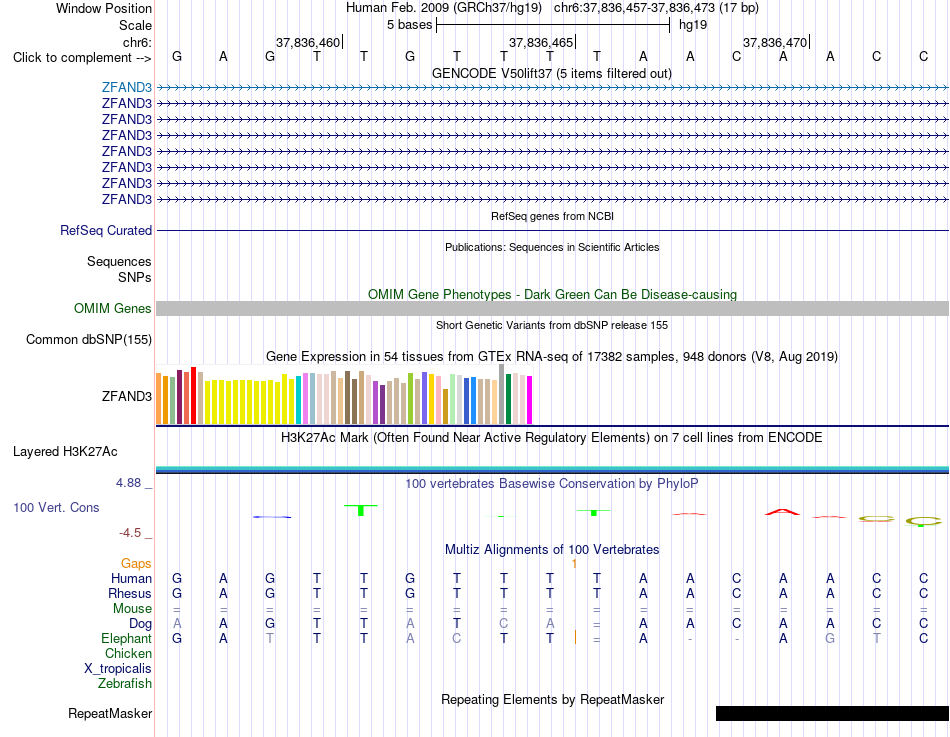Screen dimensions: 950x737
Task: Click the Dog species label
Action: point(141,624)
